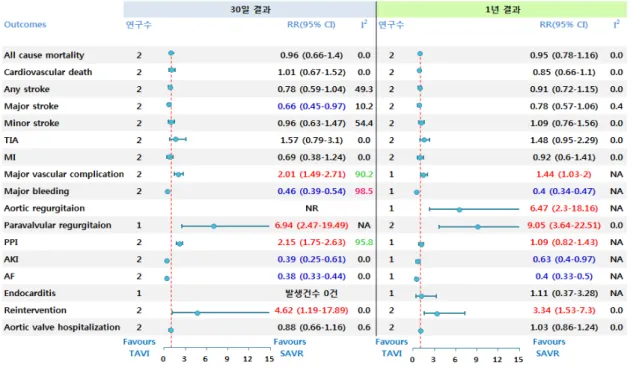Viewport: 633px width, 368px height.
Task: Click red value '1.09 (0.82-1.43)'
Action: 564,242
